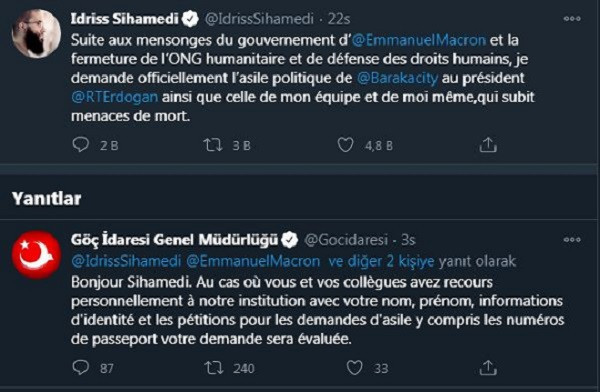Open more options on the Göç İdaresi reply
Viewport: 600px width, 392px height.
click(x=572, y=240)
